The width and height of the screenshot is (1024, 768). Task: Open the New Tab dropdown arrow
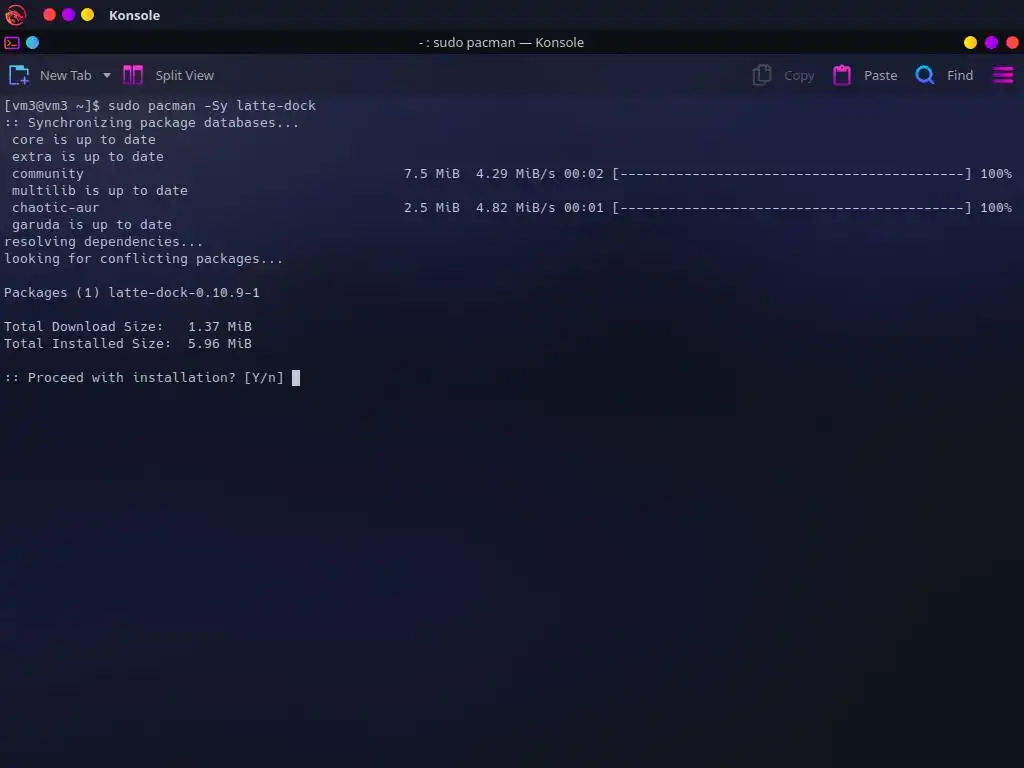click(x=106, y=76)
